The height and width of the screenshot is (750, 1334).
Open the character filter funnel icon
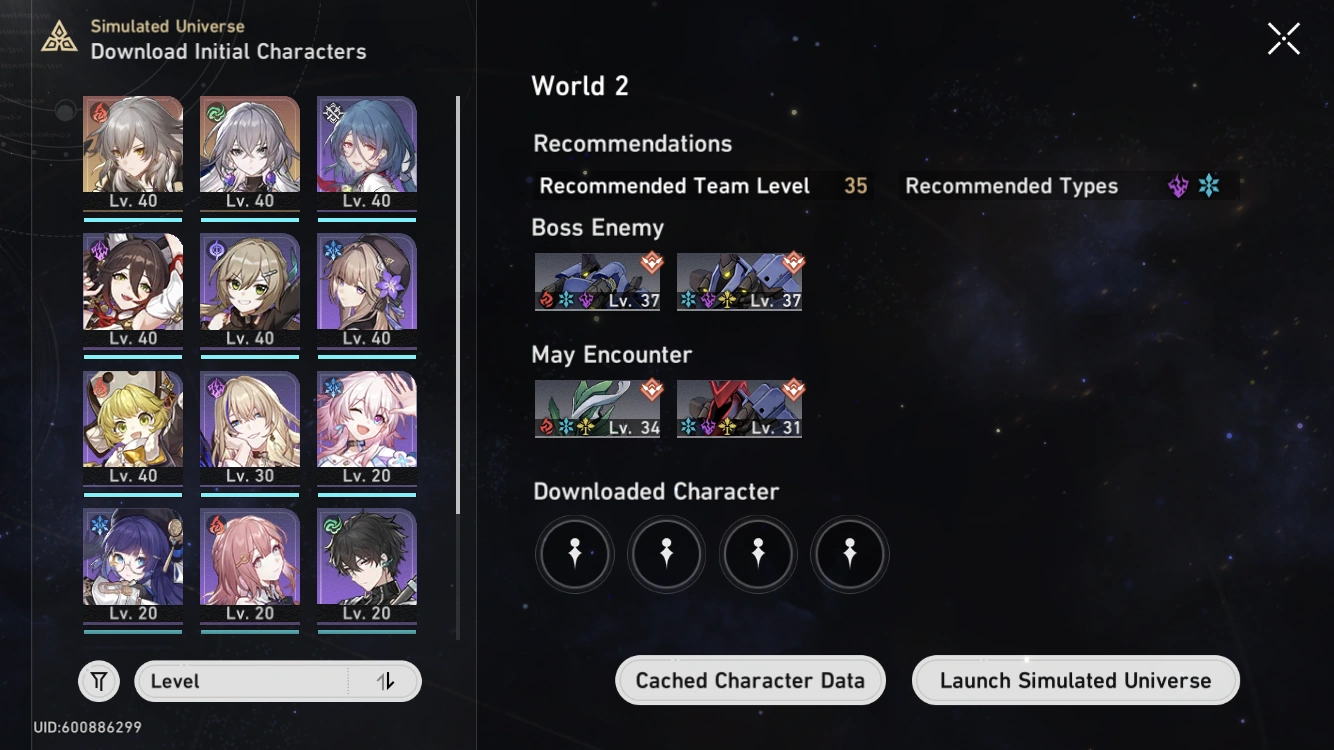pos(99,681)
